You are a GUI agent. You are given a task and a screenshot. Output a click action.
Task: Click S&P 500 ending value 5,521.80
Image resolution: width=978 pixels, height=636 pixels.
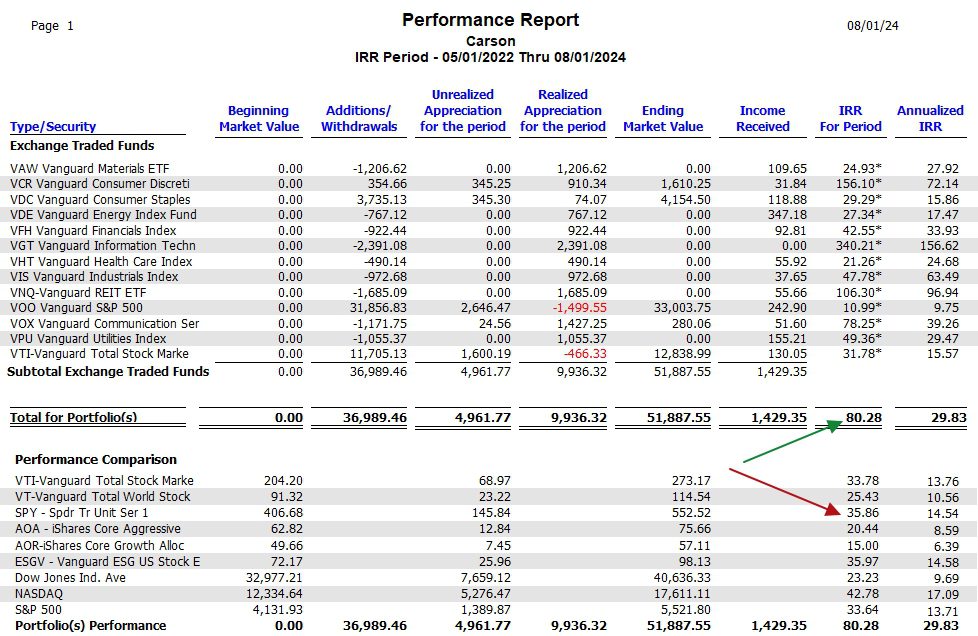pos(685,610)
